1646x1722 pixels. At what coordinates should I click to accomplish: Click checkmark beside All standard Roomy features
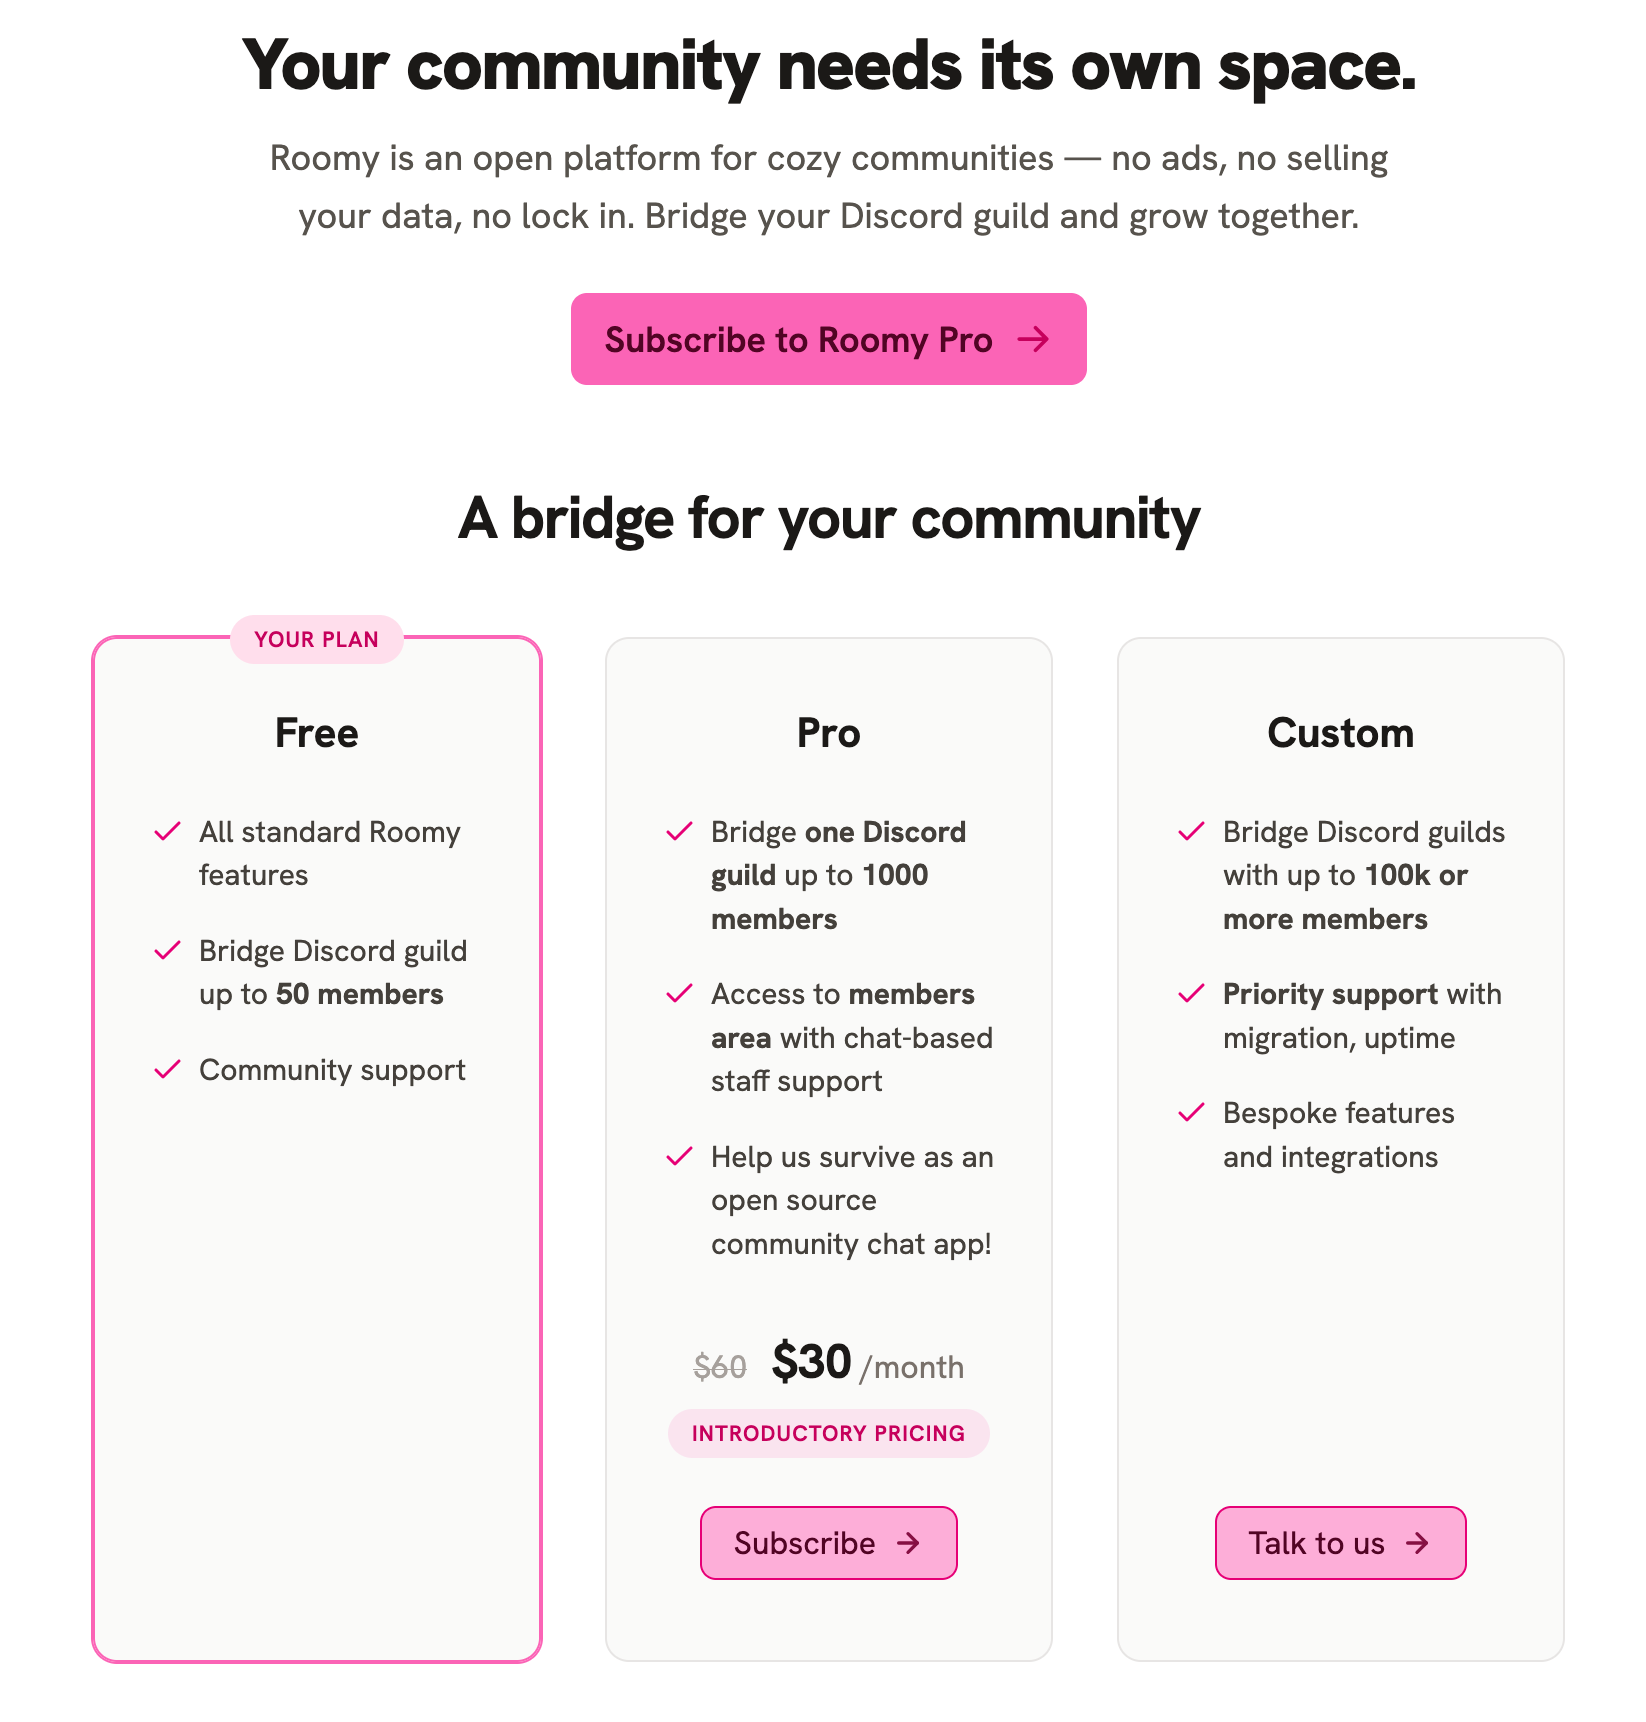point(167,831)
